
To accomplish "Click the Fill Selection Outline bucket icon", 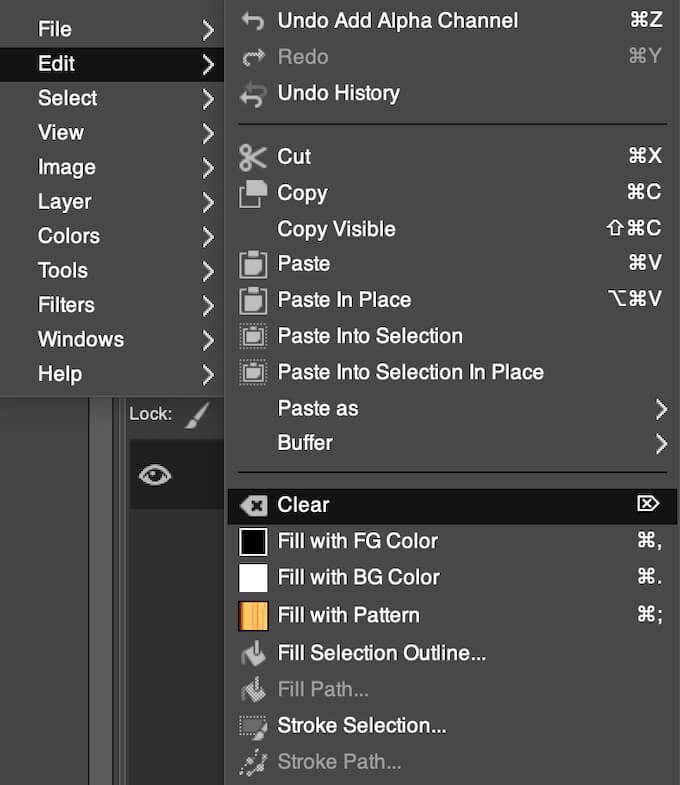I will pyautogui.click(x=253, y=653).
